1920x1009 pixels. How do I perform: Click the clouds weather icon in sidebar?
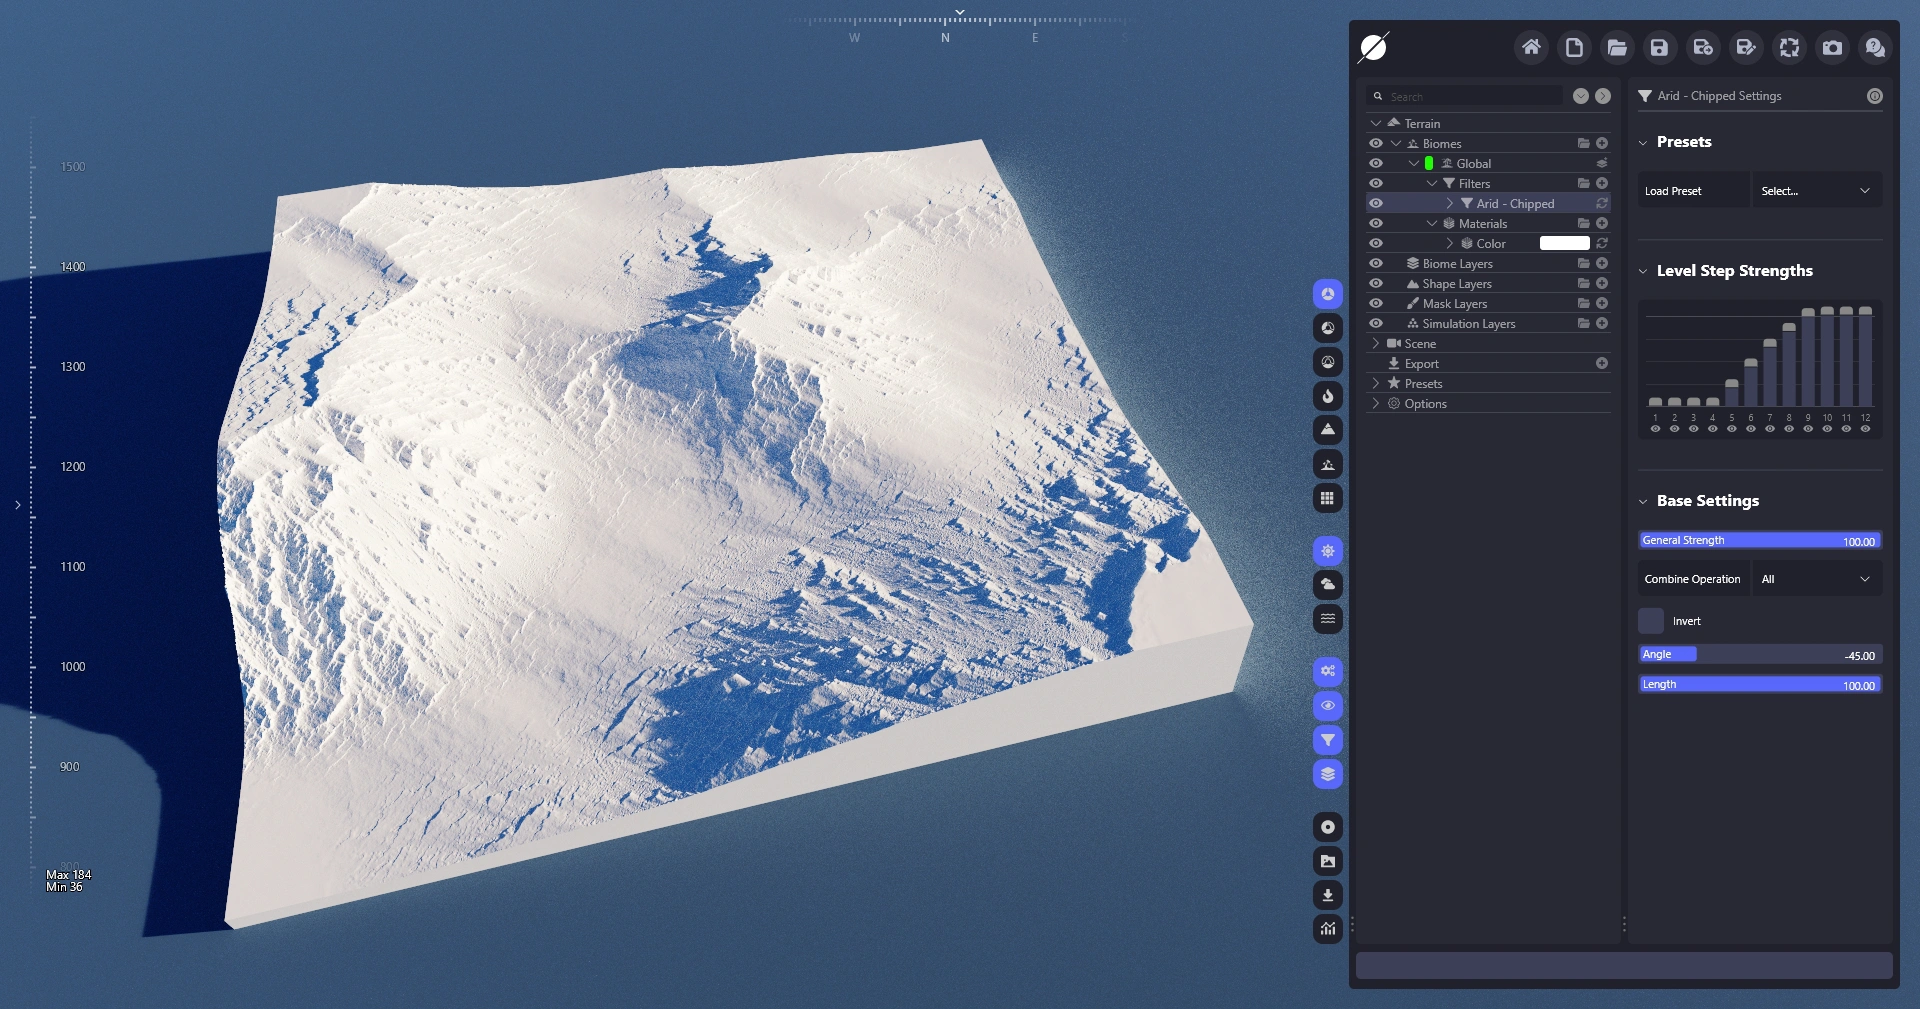click(x=1327, y=585)
